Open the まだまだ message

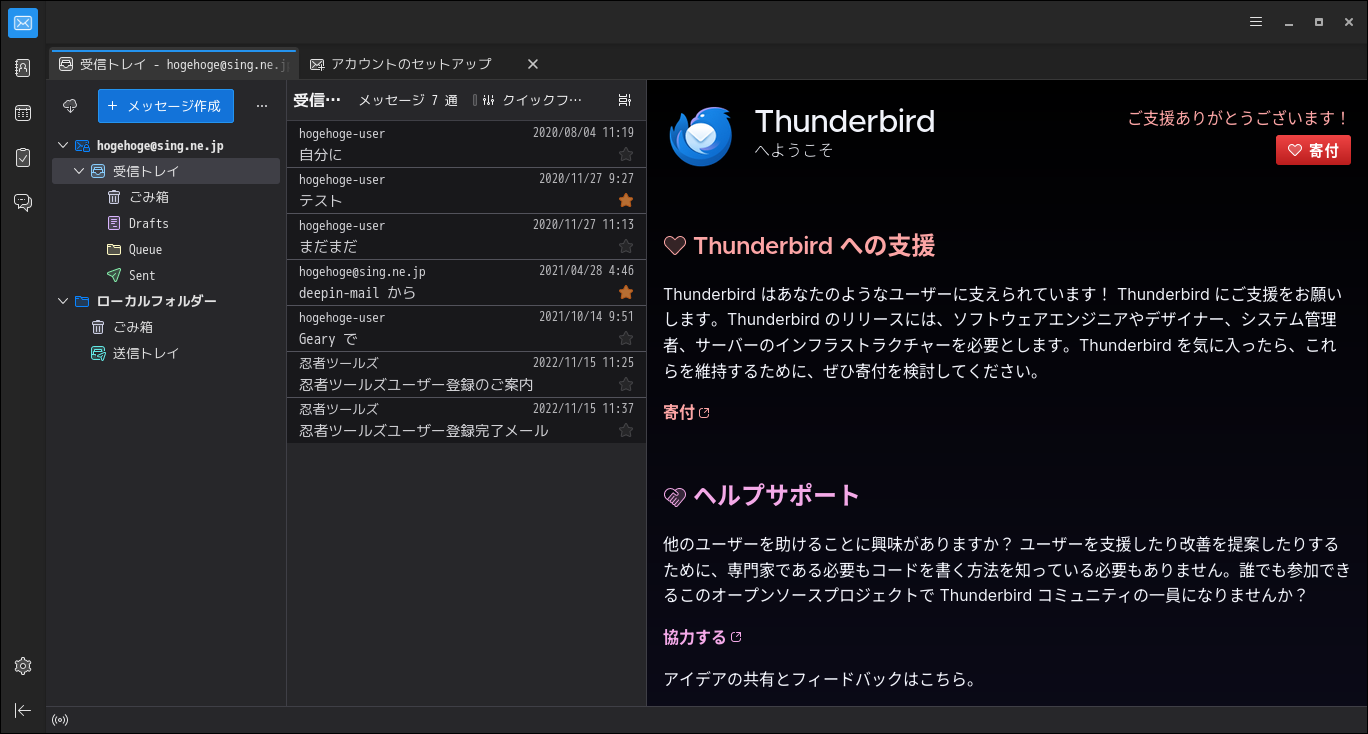(466, 236)
